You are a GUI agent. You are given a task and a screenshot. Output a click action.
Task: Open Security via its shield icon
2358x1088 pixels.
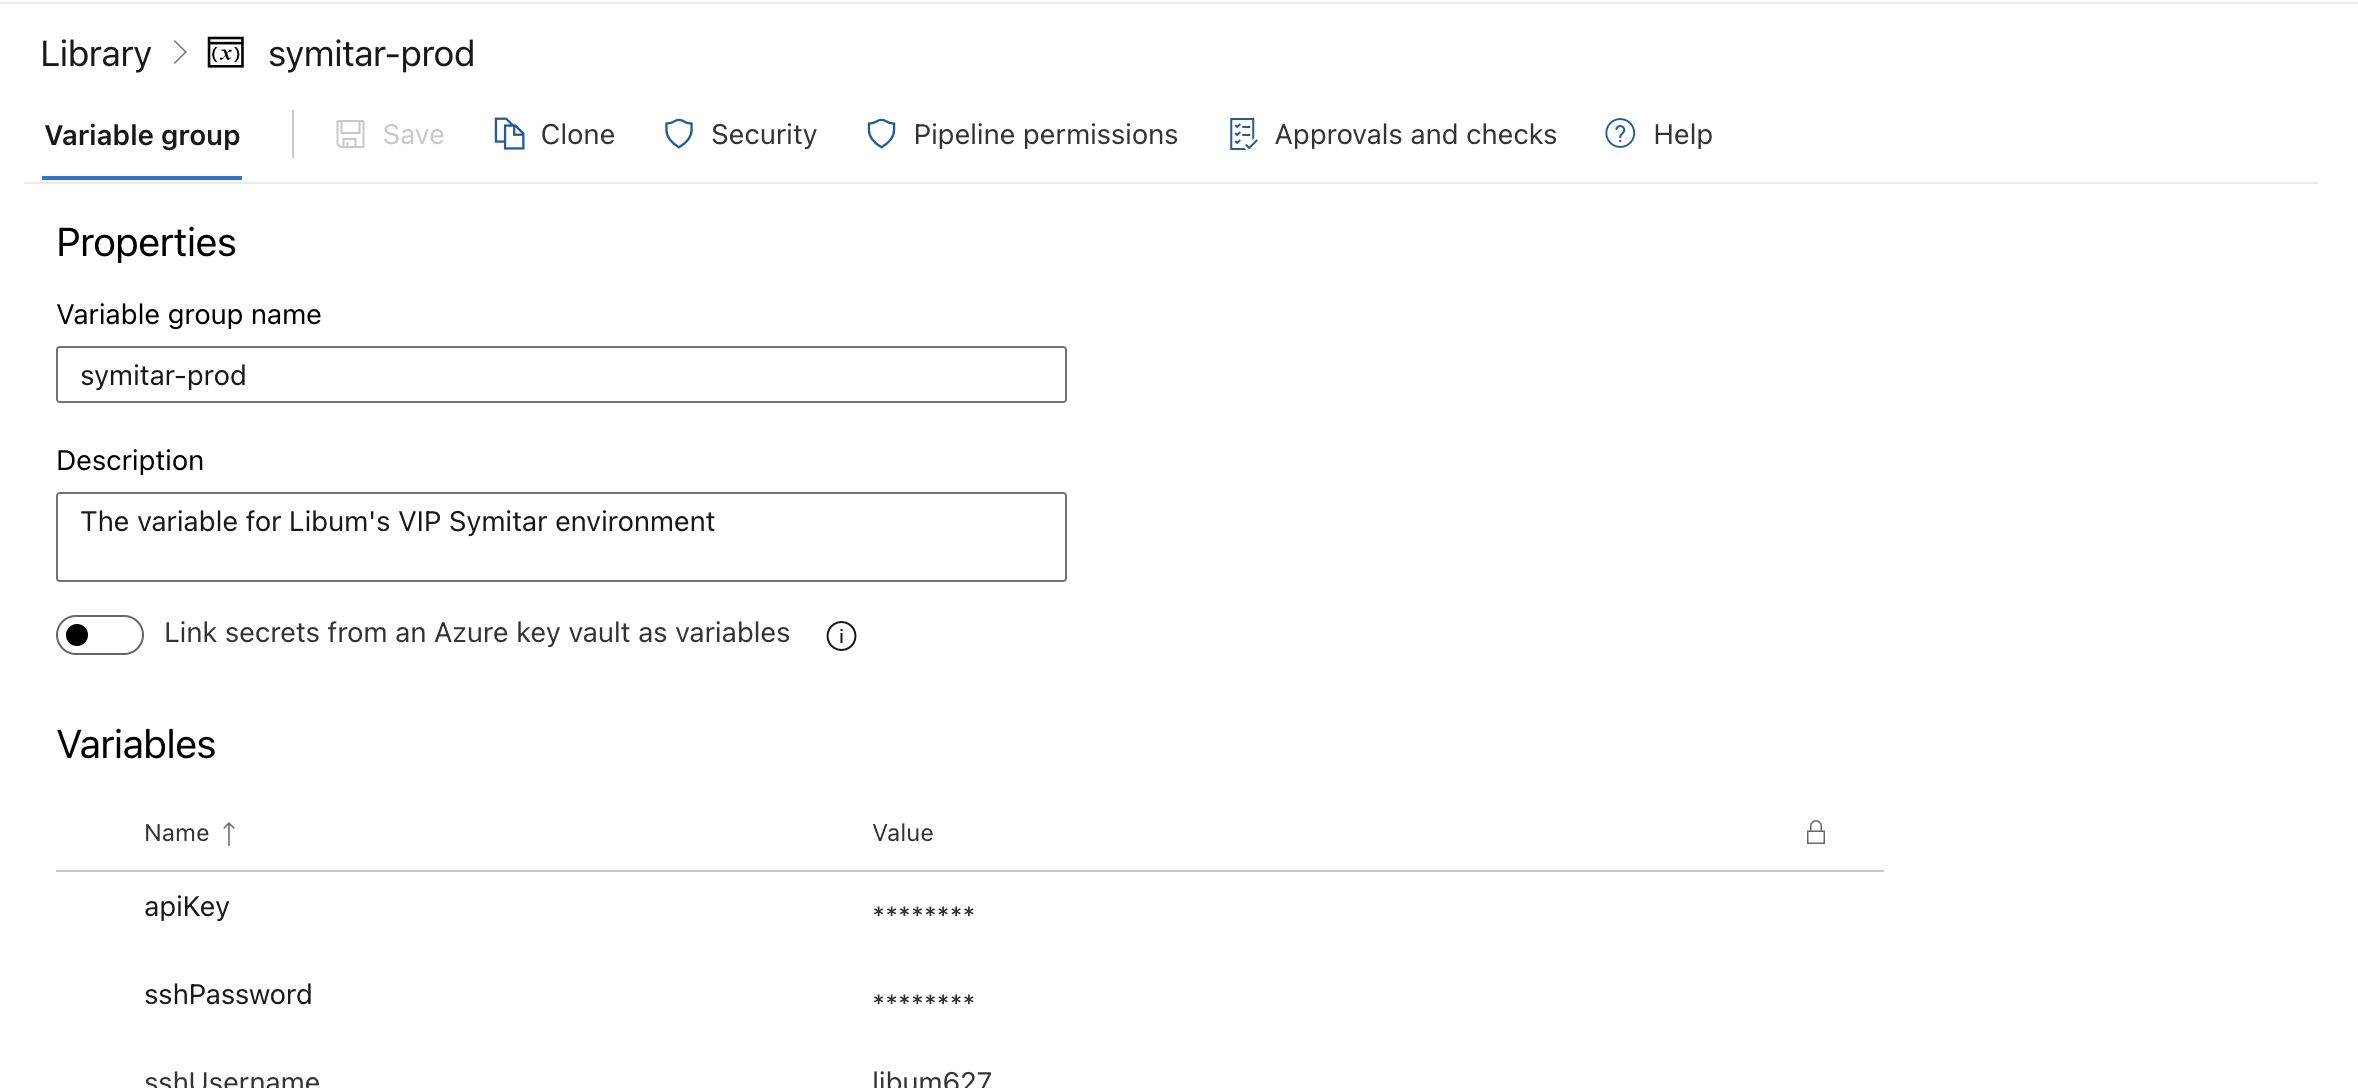click(x=679, y=134)
